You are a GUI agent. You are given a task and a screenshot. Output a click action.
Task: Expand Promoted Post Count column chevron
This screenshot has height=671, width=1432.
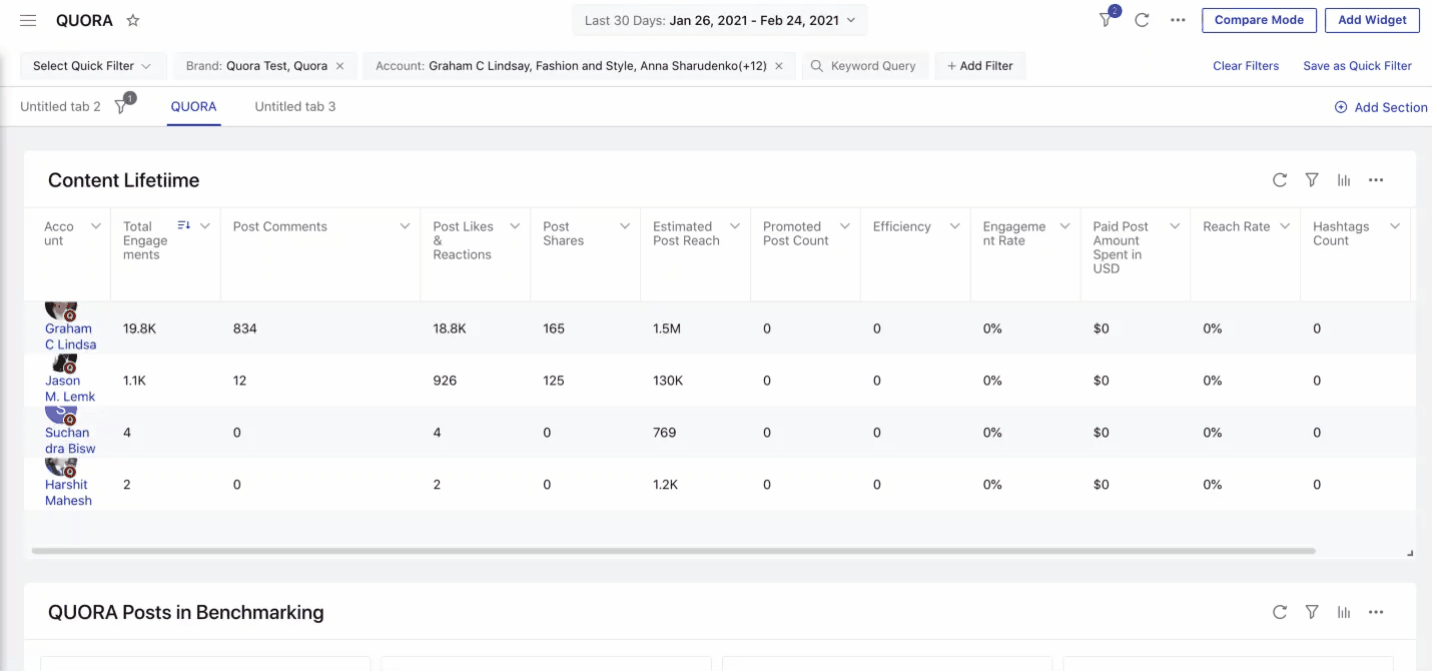coord(845,227)
